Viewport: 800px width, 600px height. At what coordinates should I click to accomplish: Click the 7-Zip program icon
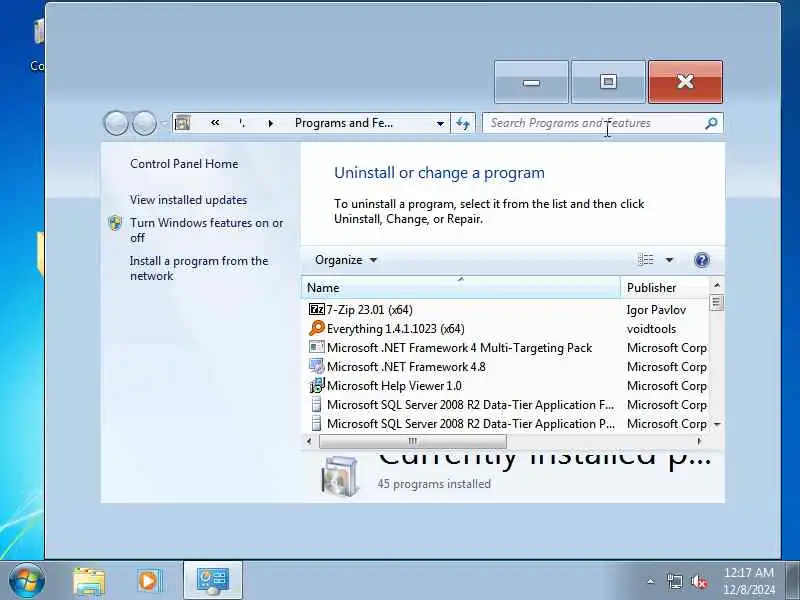click(316, 309)
